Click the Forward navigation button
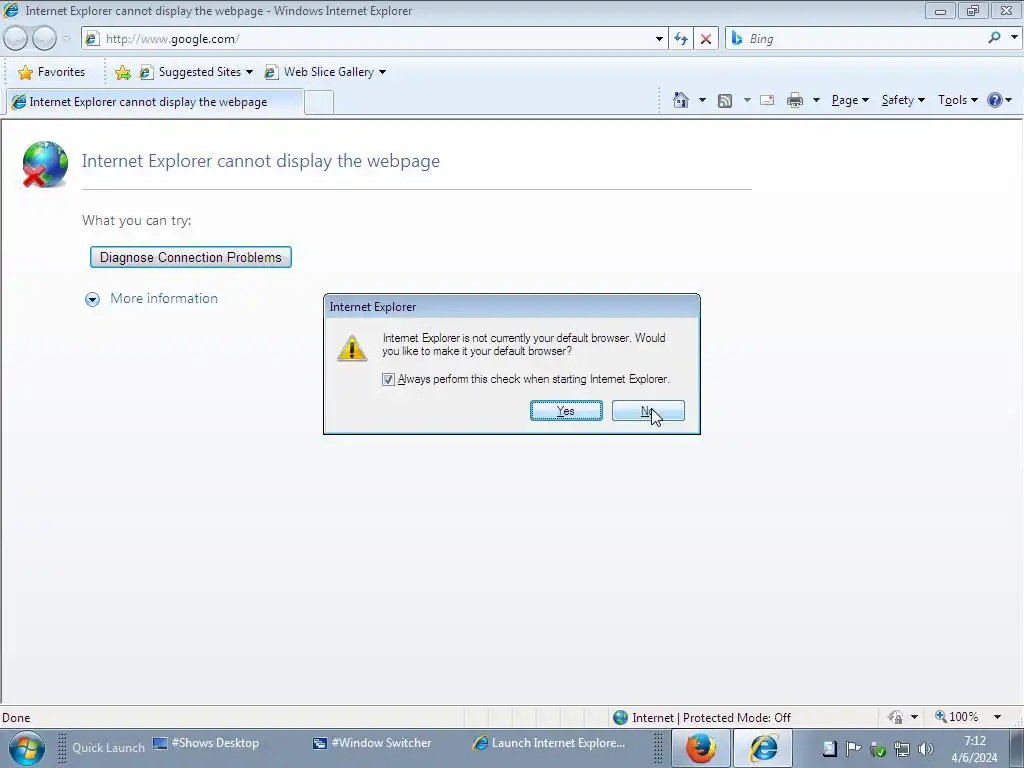 (x=44, y=39)
